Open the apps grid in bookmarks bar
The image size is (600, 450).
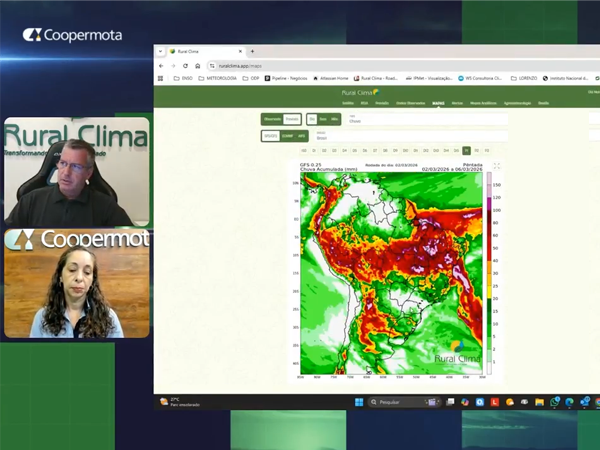[x=160, y=78]
